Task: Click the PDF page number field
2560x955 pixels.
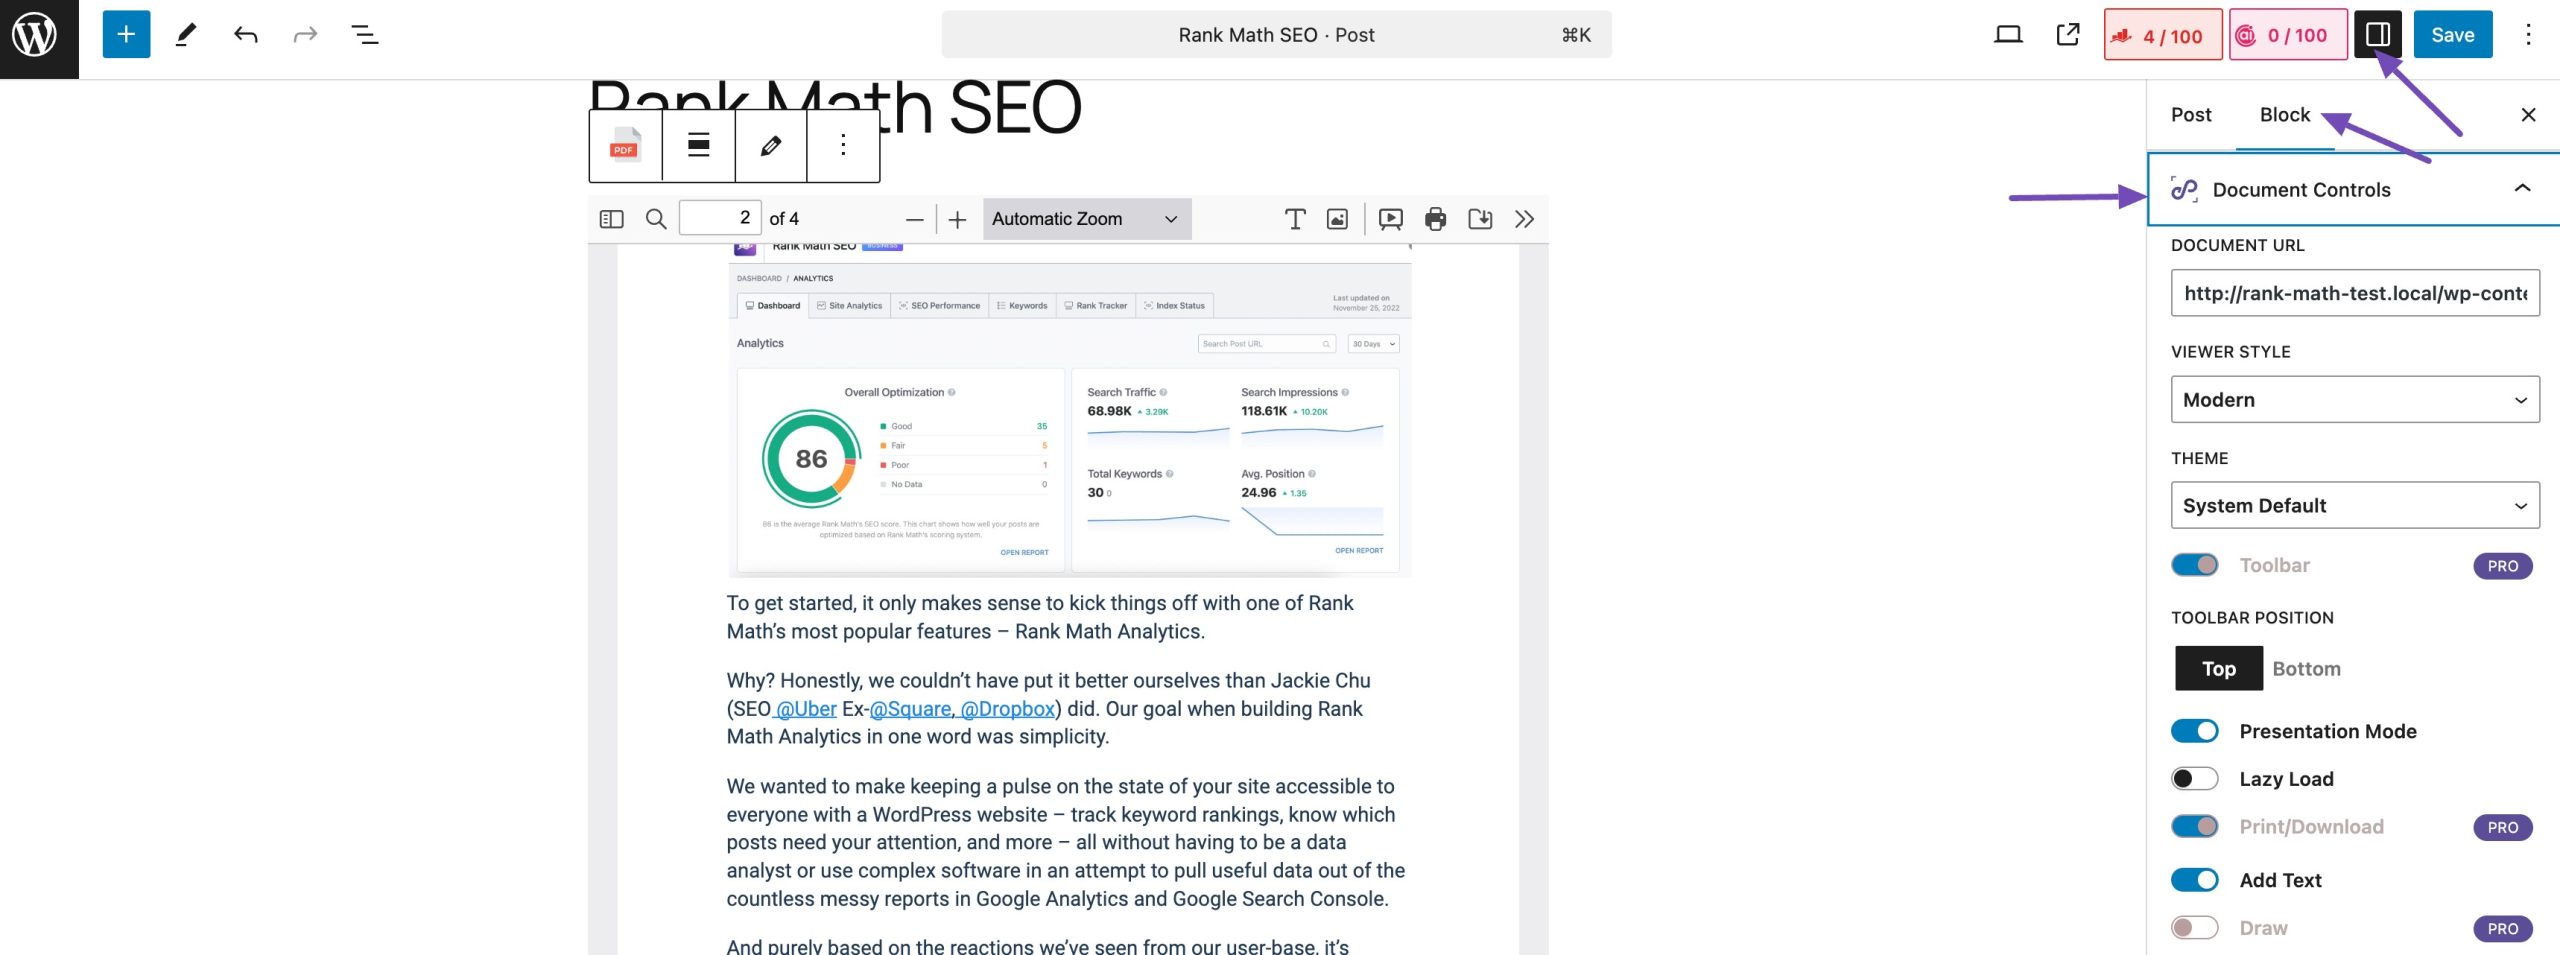Action: click(720, 218)
